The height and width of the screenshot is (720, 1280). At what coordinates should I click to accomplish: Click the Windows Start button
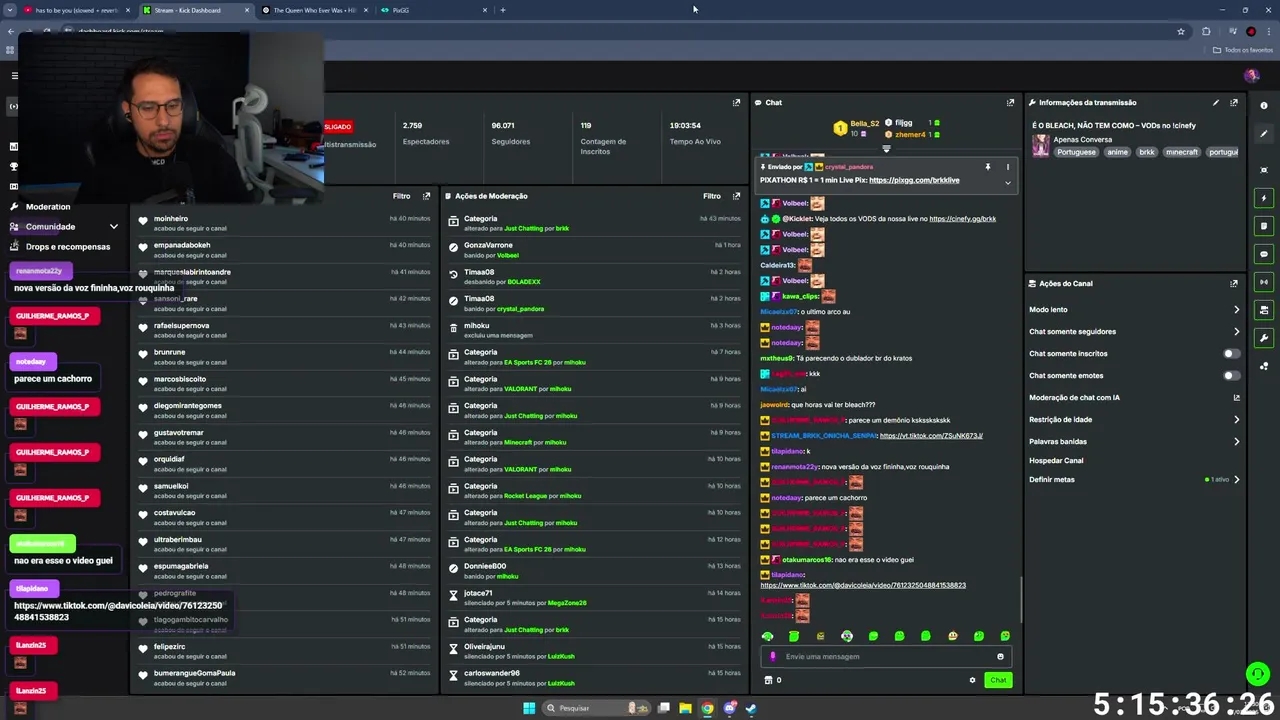(529, 708)
